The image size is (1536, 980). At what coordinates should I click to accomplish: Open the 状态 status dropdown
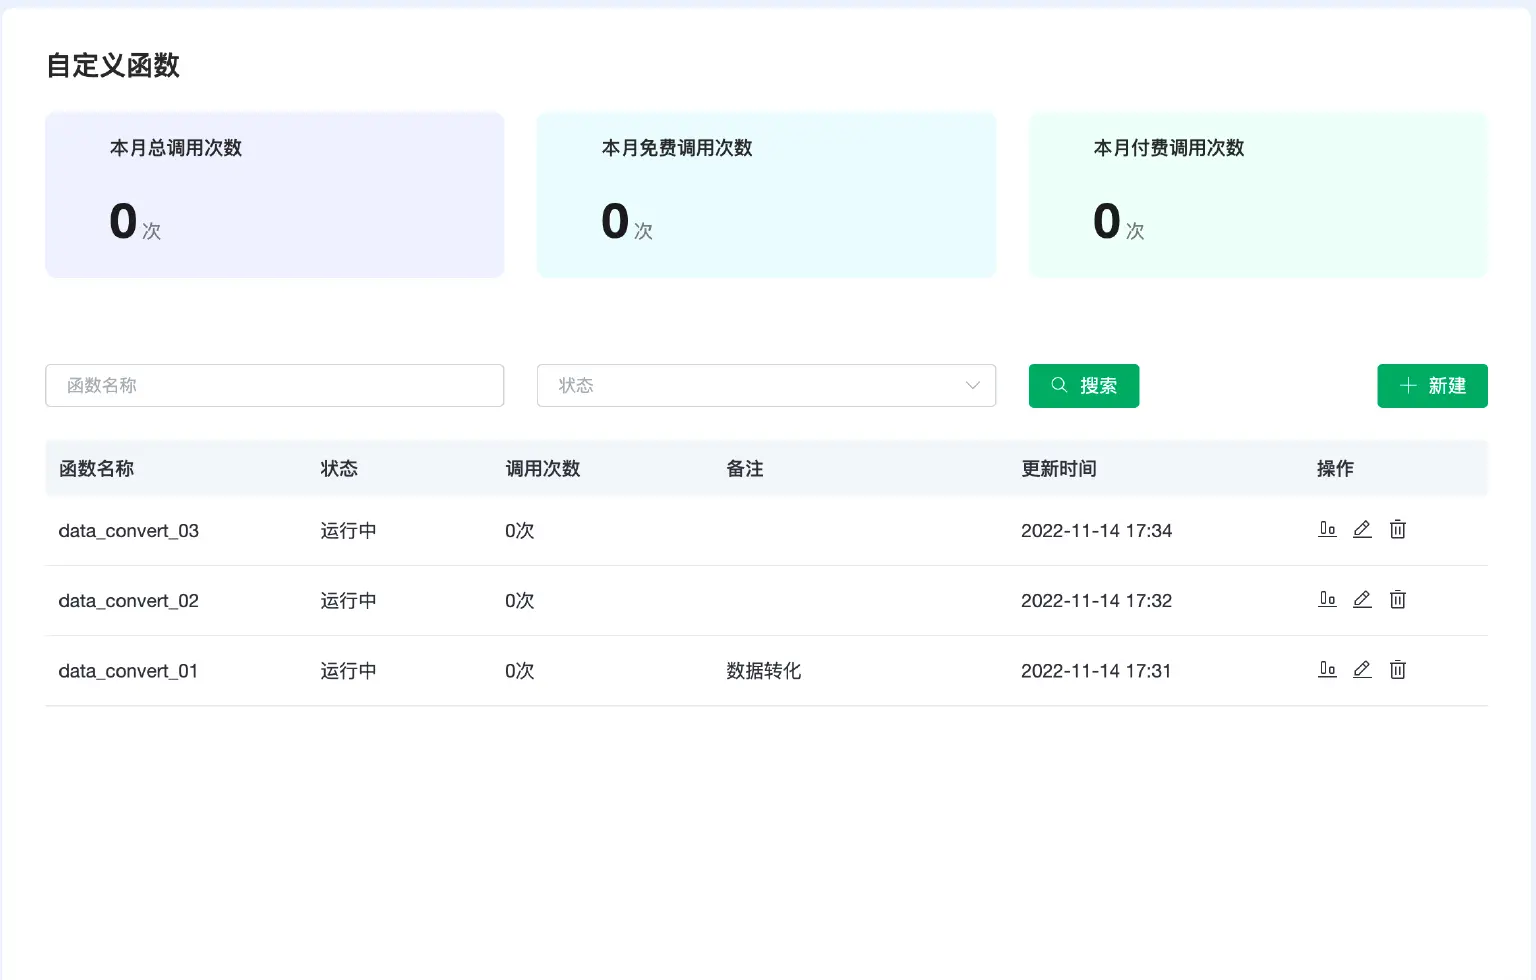[766, 385]
